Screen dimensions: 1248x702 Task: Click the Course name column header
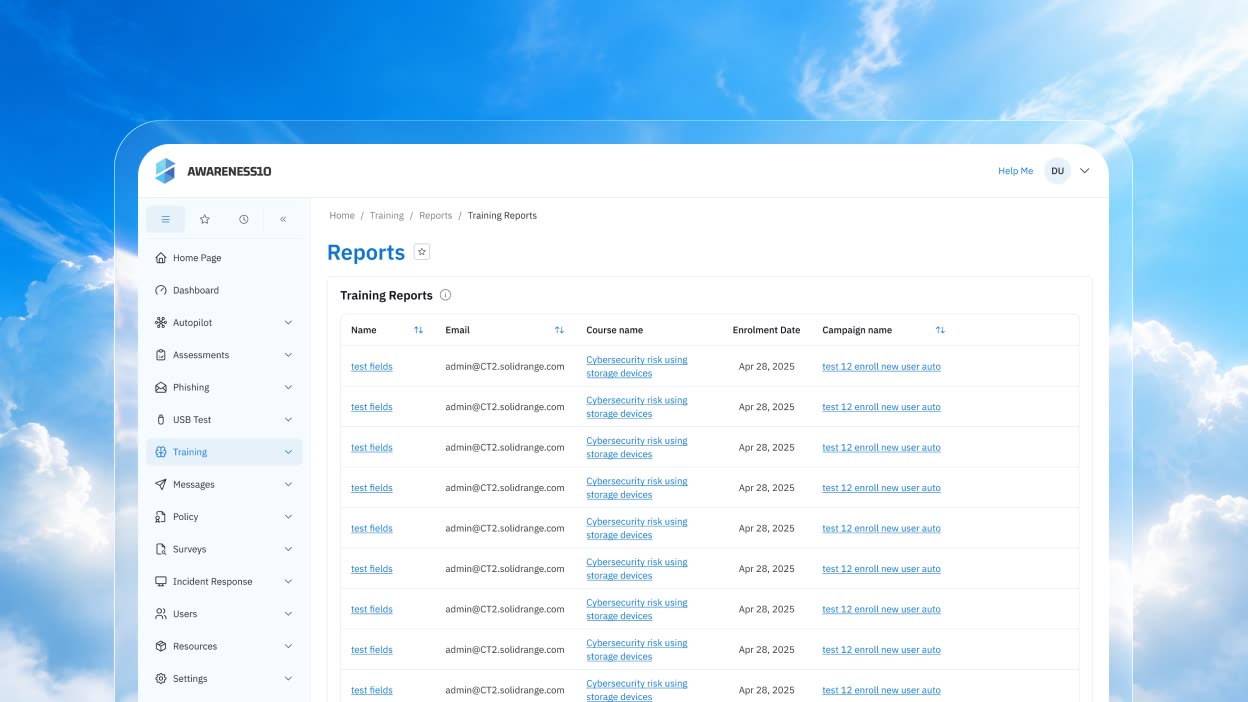[615, 330]
